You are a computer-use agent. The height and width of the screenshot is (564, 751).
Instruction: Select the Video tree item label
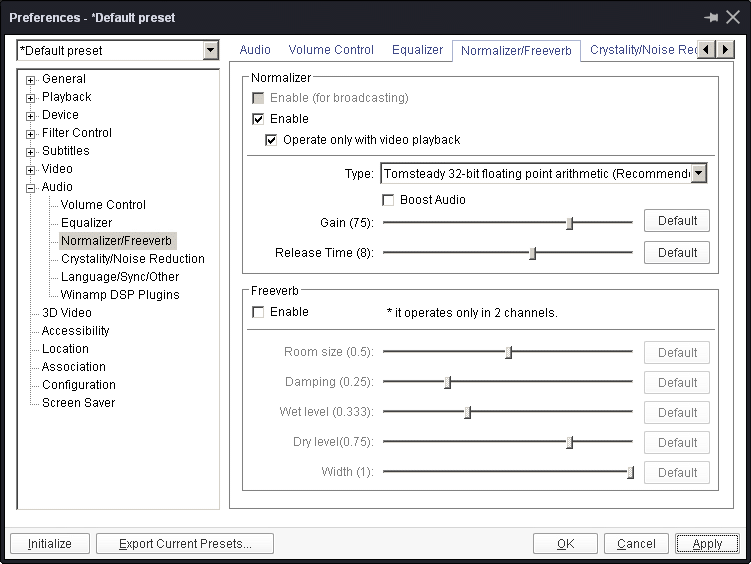coord(57,169)
